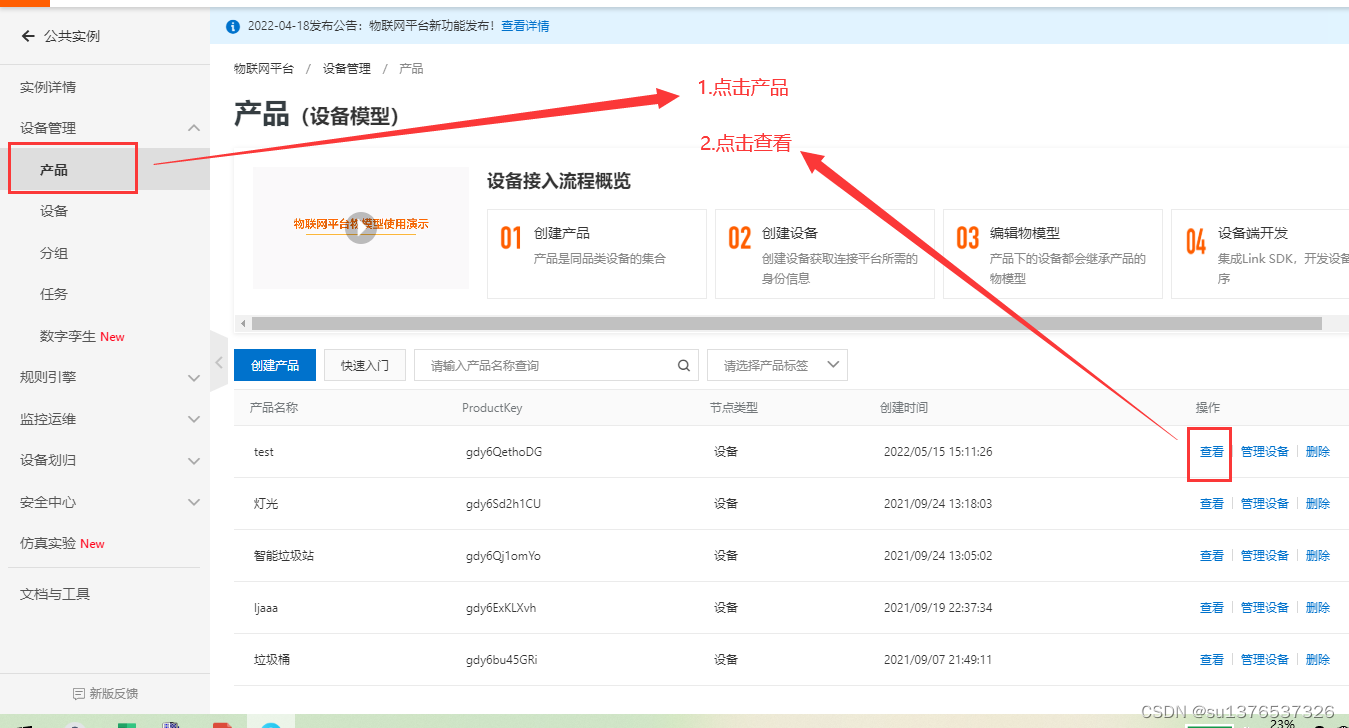Open 仿真实验 New in the sidebar

pyautogui.click(x=62, y=543)
